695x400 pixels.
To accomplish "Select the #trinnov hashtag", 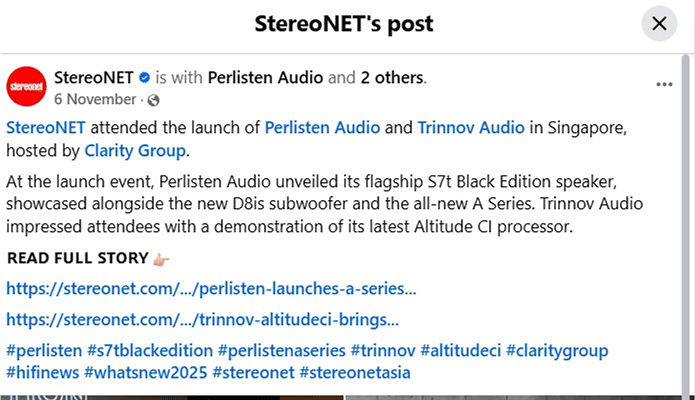I will point(382,351).
